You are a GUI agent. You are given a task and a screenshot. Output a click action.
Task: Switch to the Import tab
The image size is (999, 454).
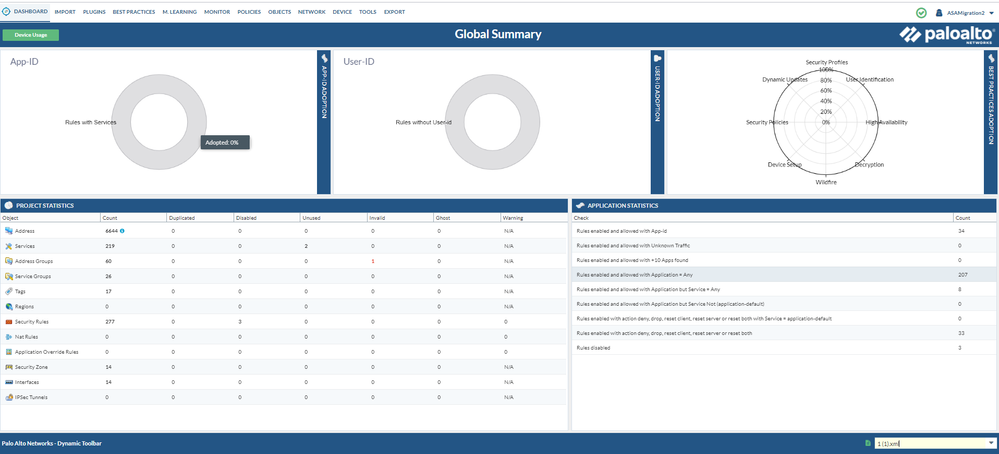66,11
